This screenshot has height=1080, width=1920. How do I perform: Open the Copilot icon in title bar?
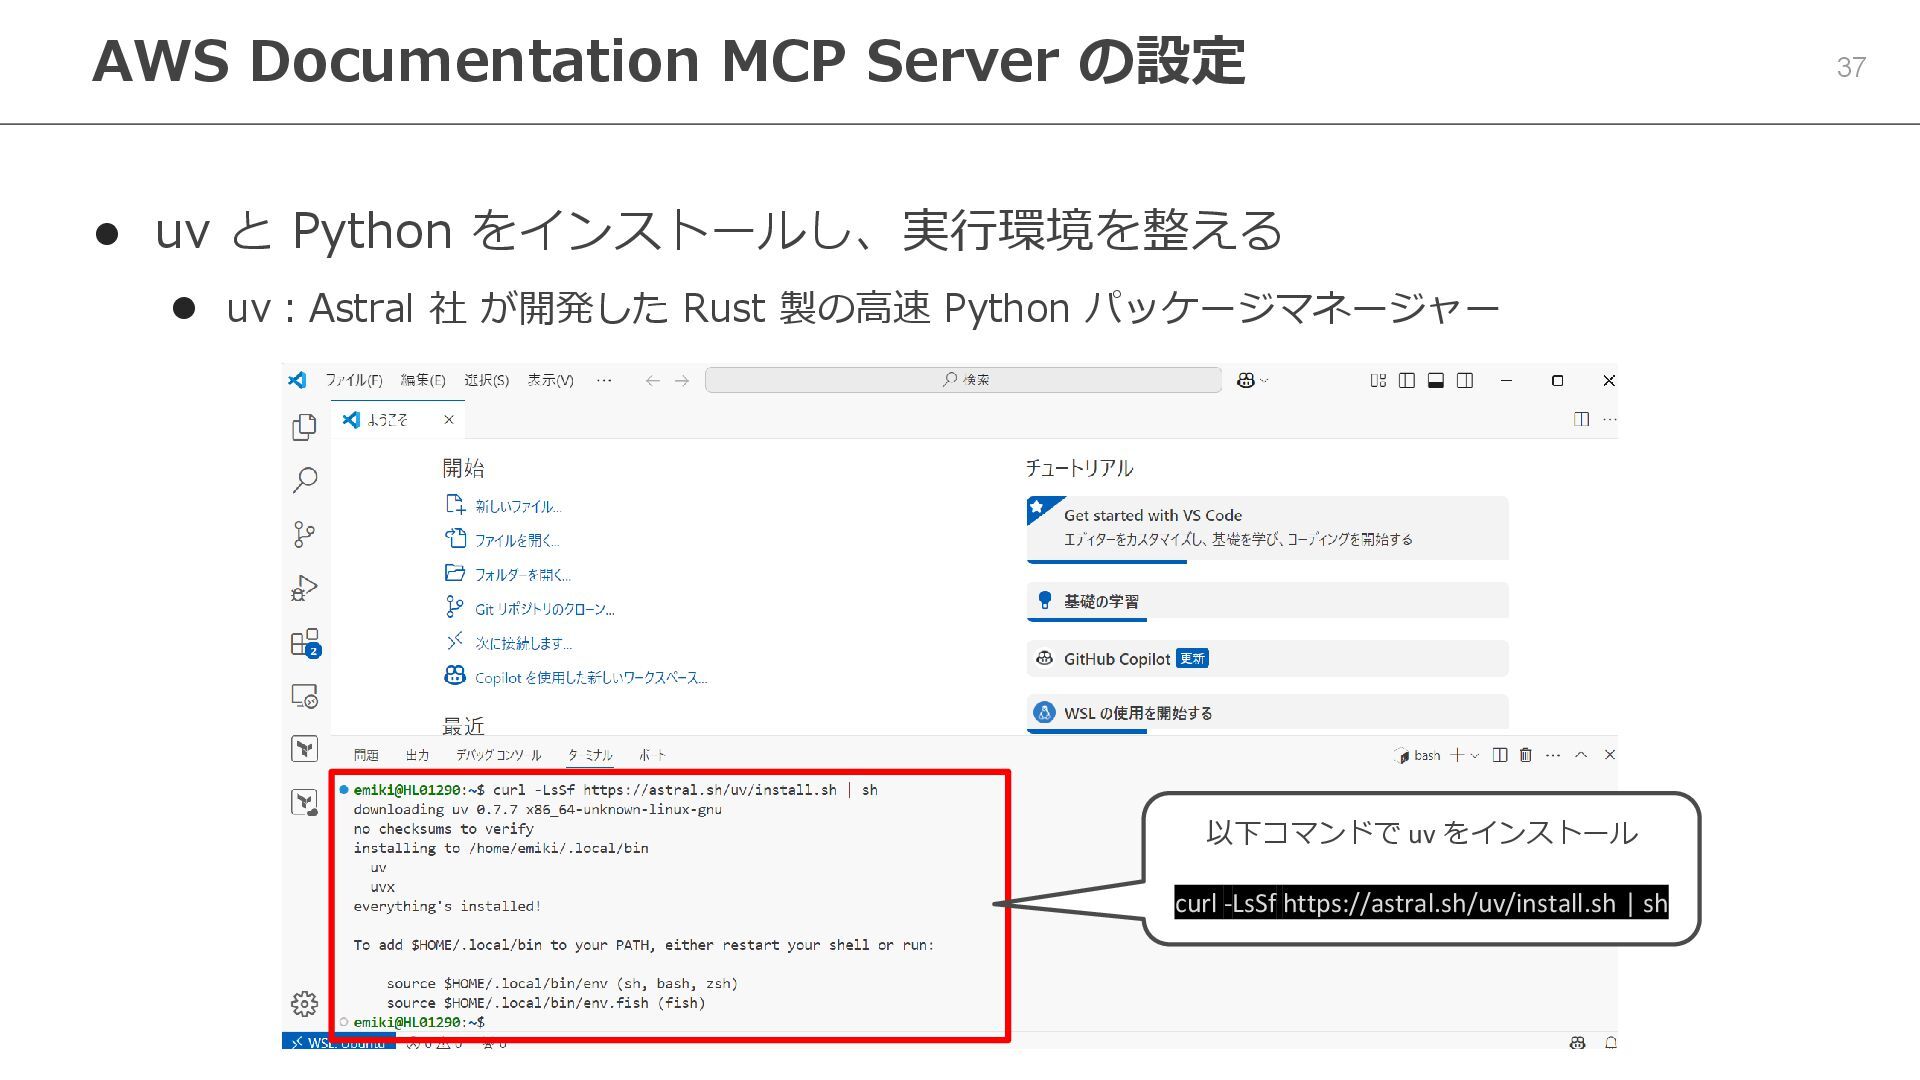point(1246,380)
